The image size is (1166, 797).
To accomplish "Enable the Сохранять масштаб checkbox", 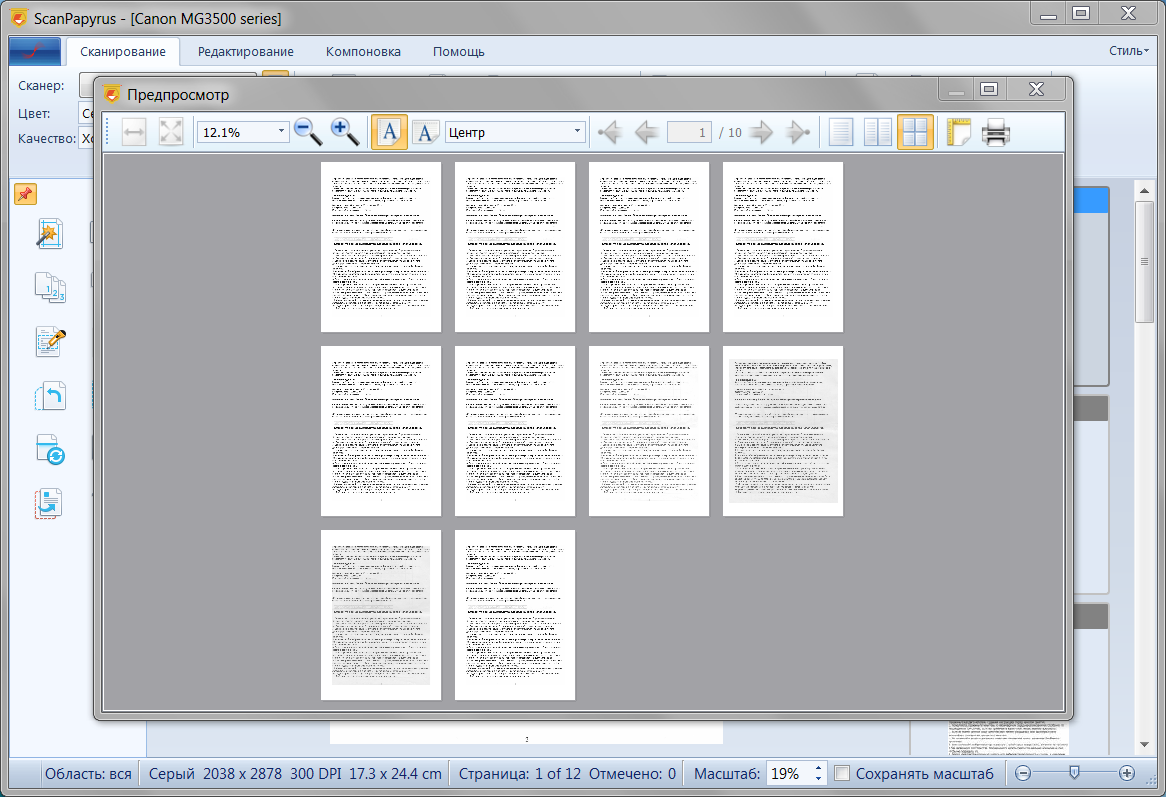I will 843,773.
